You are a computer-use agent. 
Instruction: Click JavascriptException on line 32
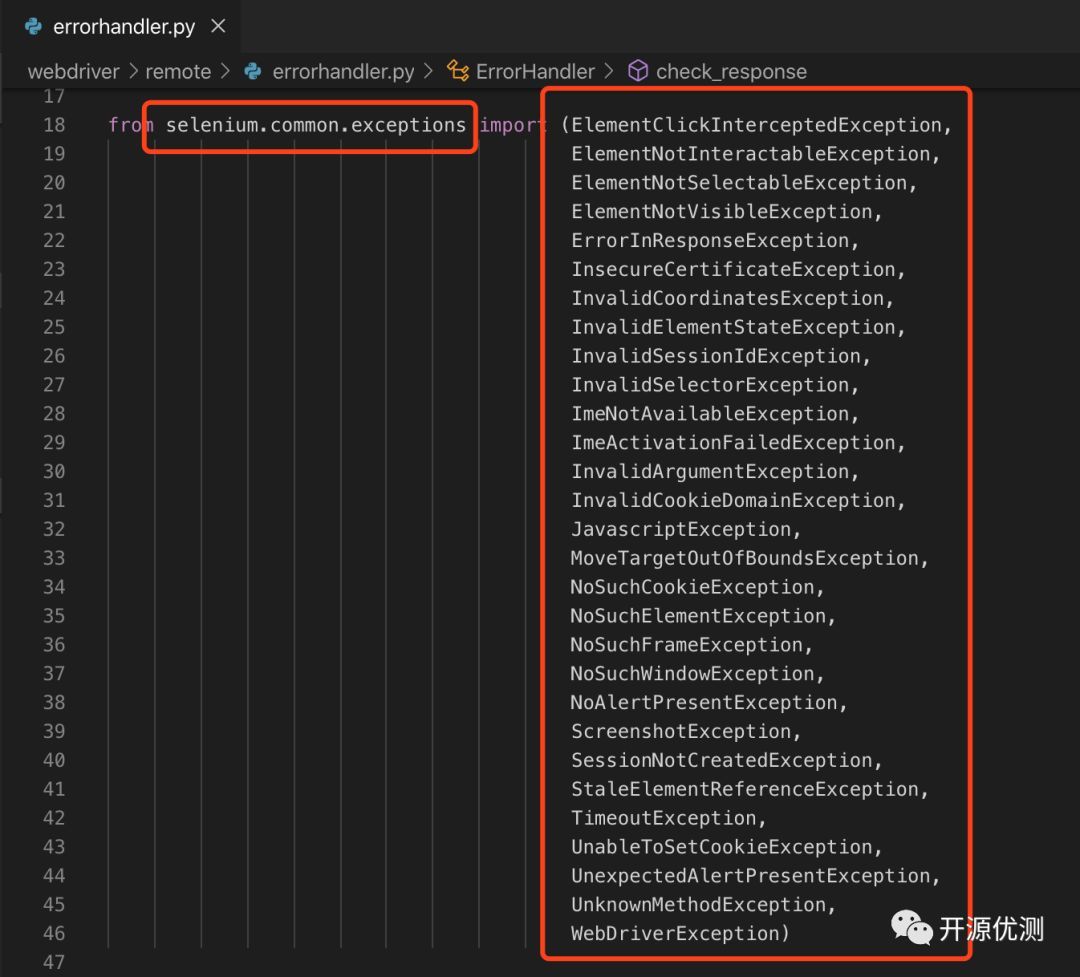point(681,529)
